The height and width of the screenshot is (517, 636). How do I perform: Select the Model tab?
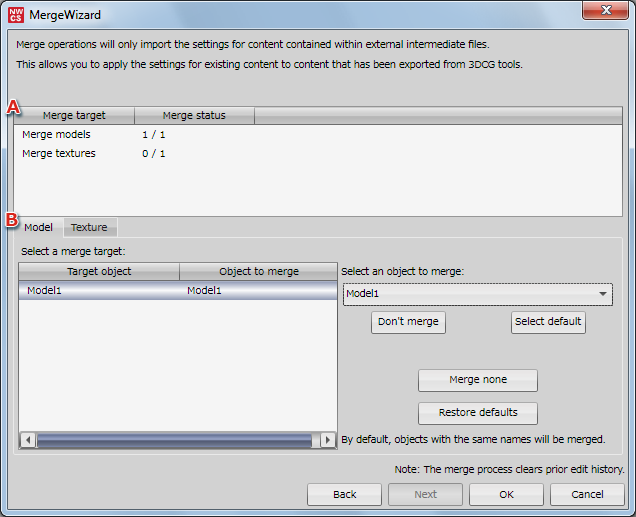38,227
